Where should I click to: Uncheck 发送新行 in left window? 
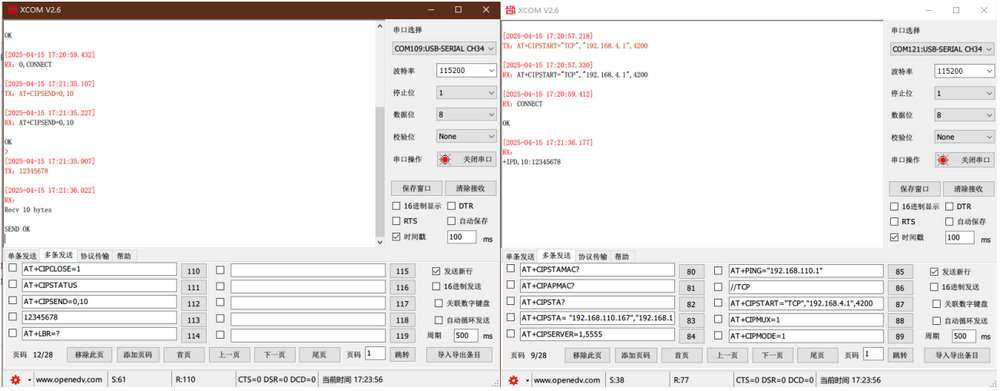(436, 271)
